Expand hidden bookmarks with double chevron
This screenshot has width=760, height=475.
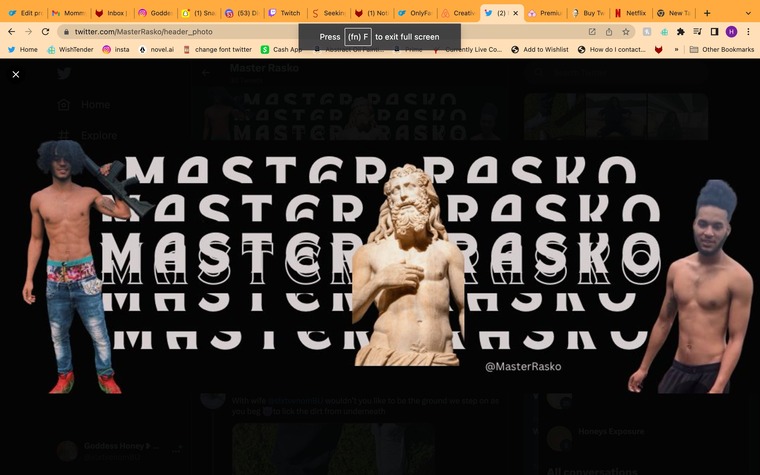(676, 49)
